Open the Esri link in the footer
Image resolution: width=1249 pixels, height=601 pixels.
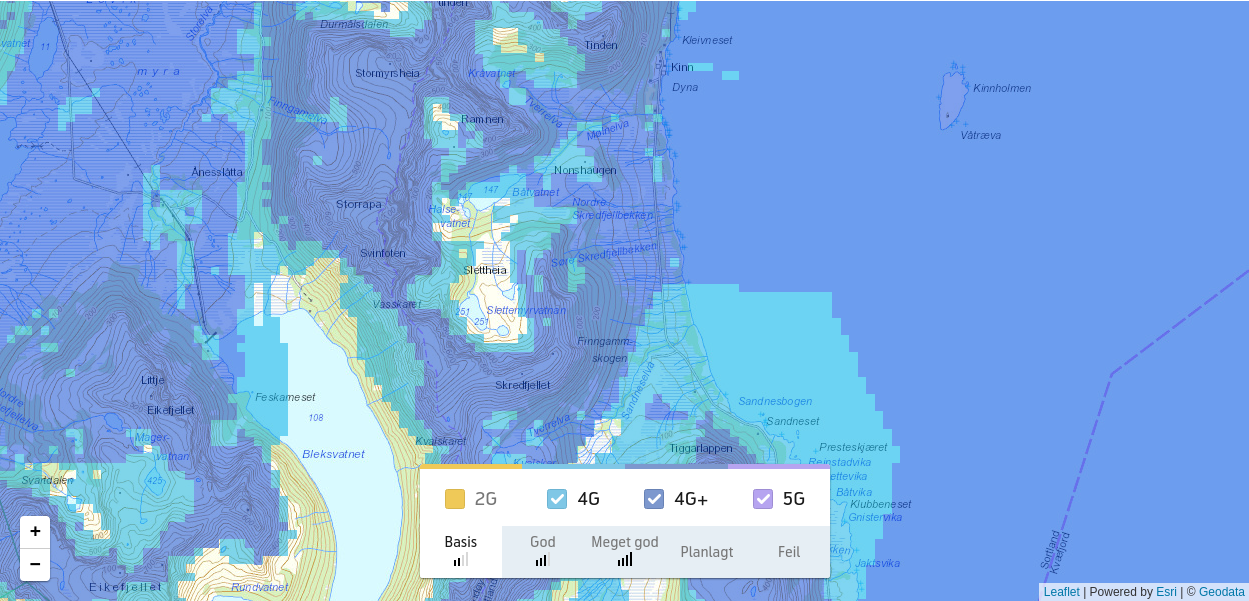pyautogui.click(x=1166, y=591)
